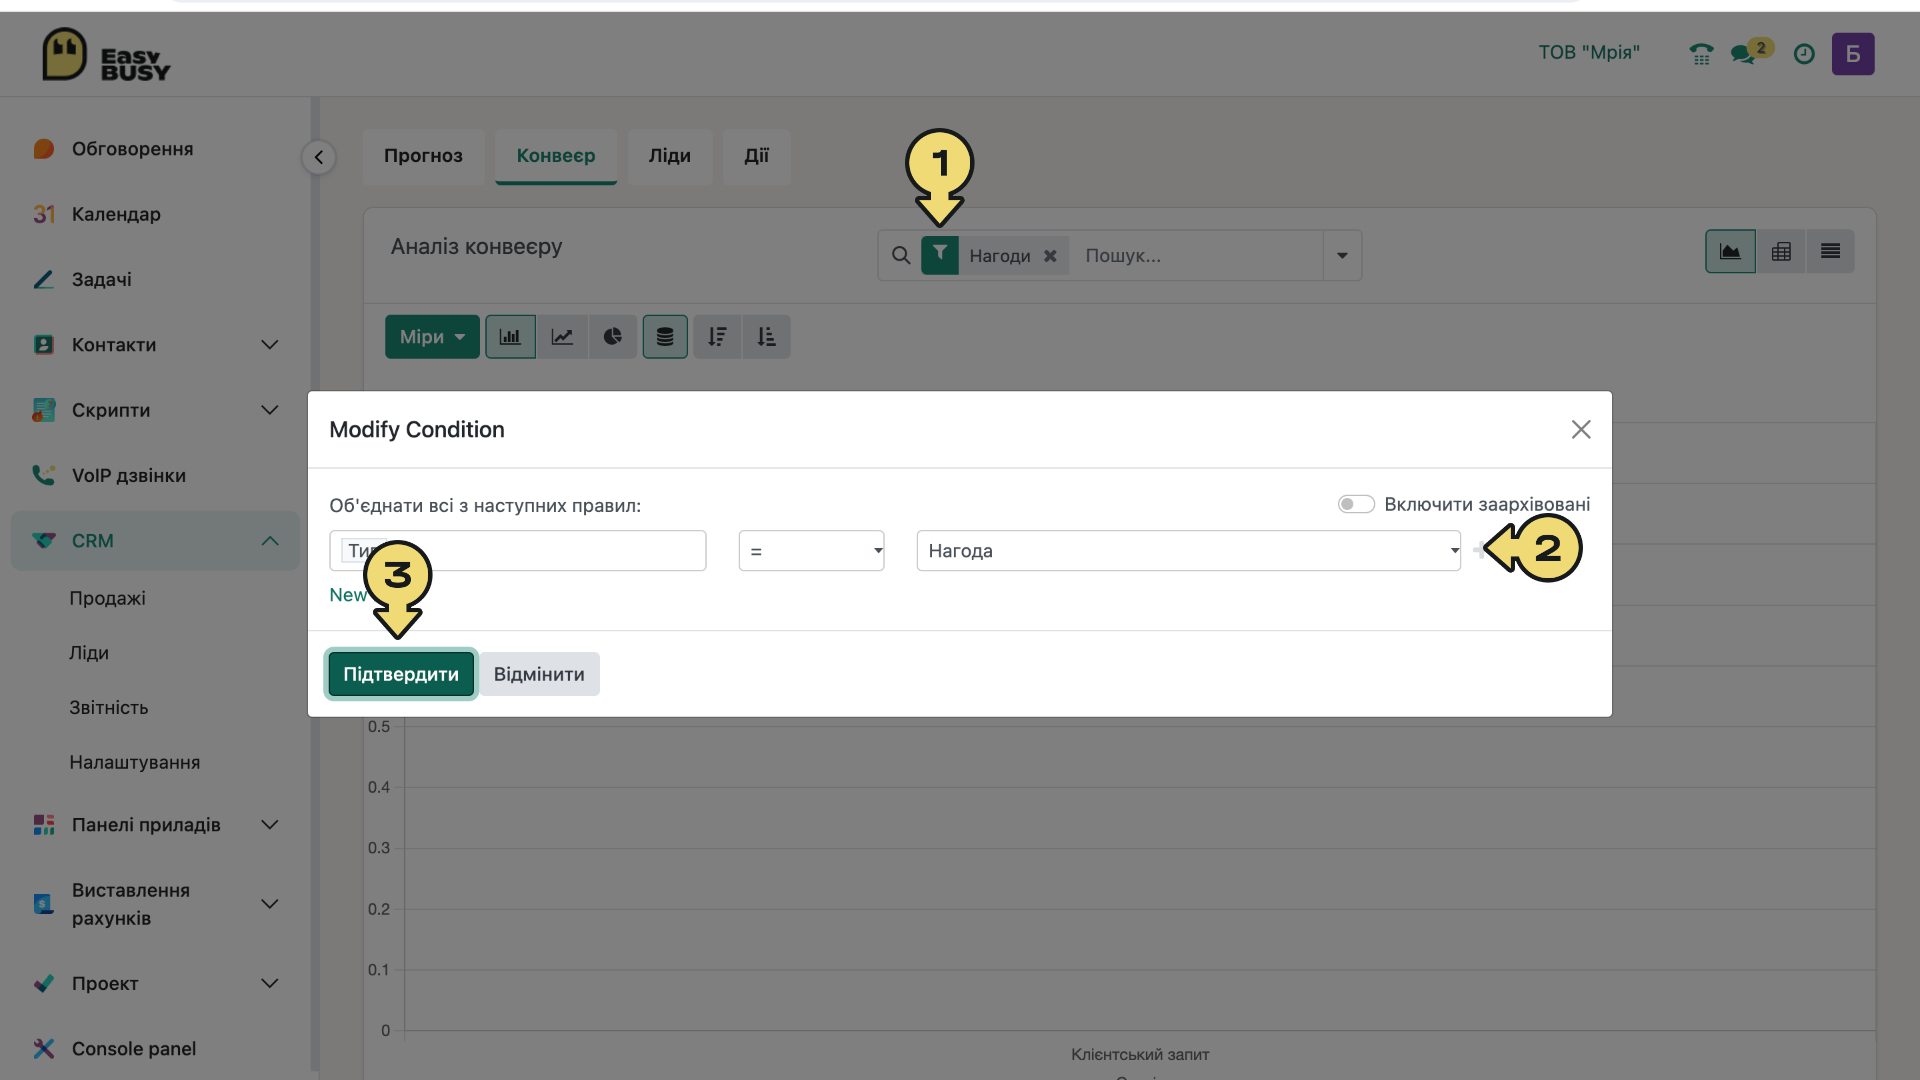The height and width of the screenshot is (1080, 1920).
Task: Sort chart descending
Action: (x=717, y=337)
